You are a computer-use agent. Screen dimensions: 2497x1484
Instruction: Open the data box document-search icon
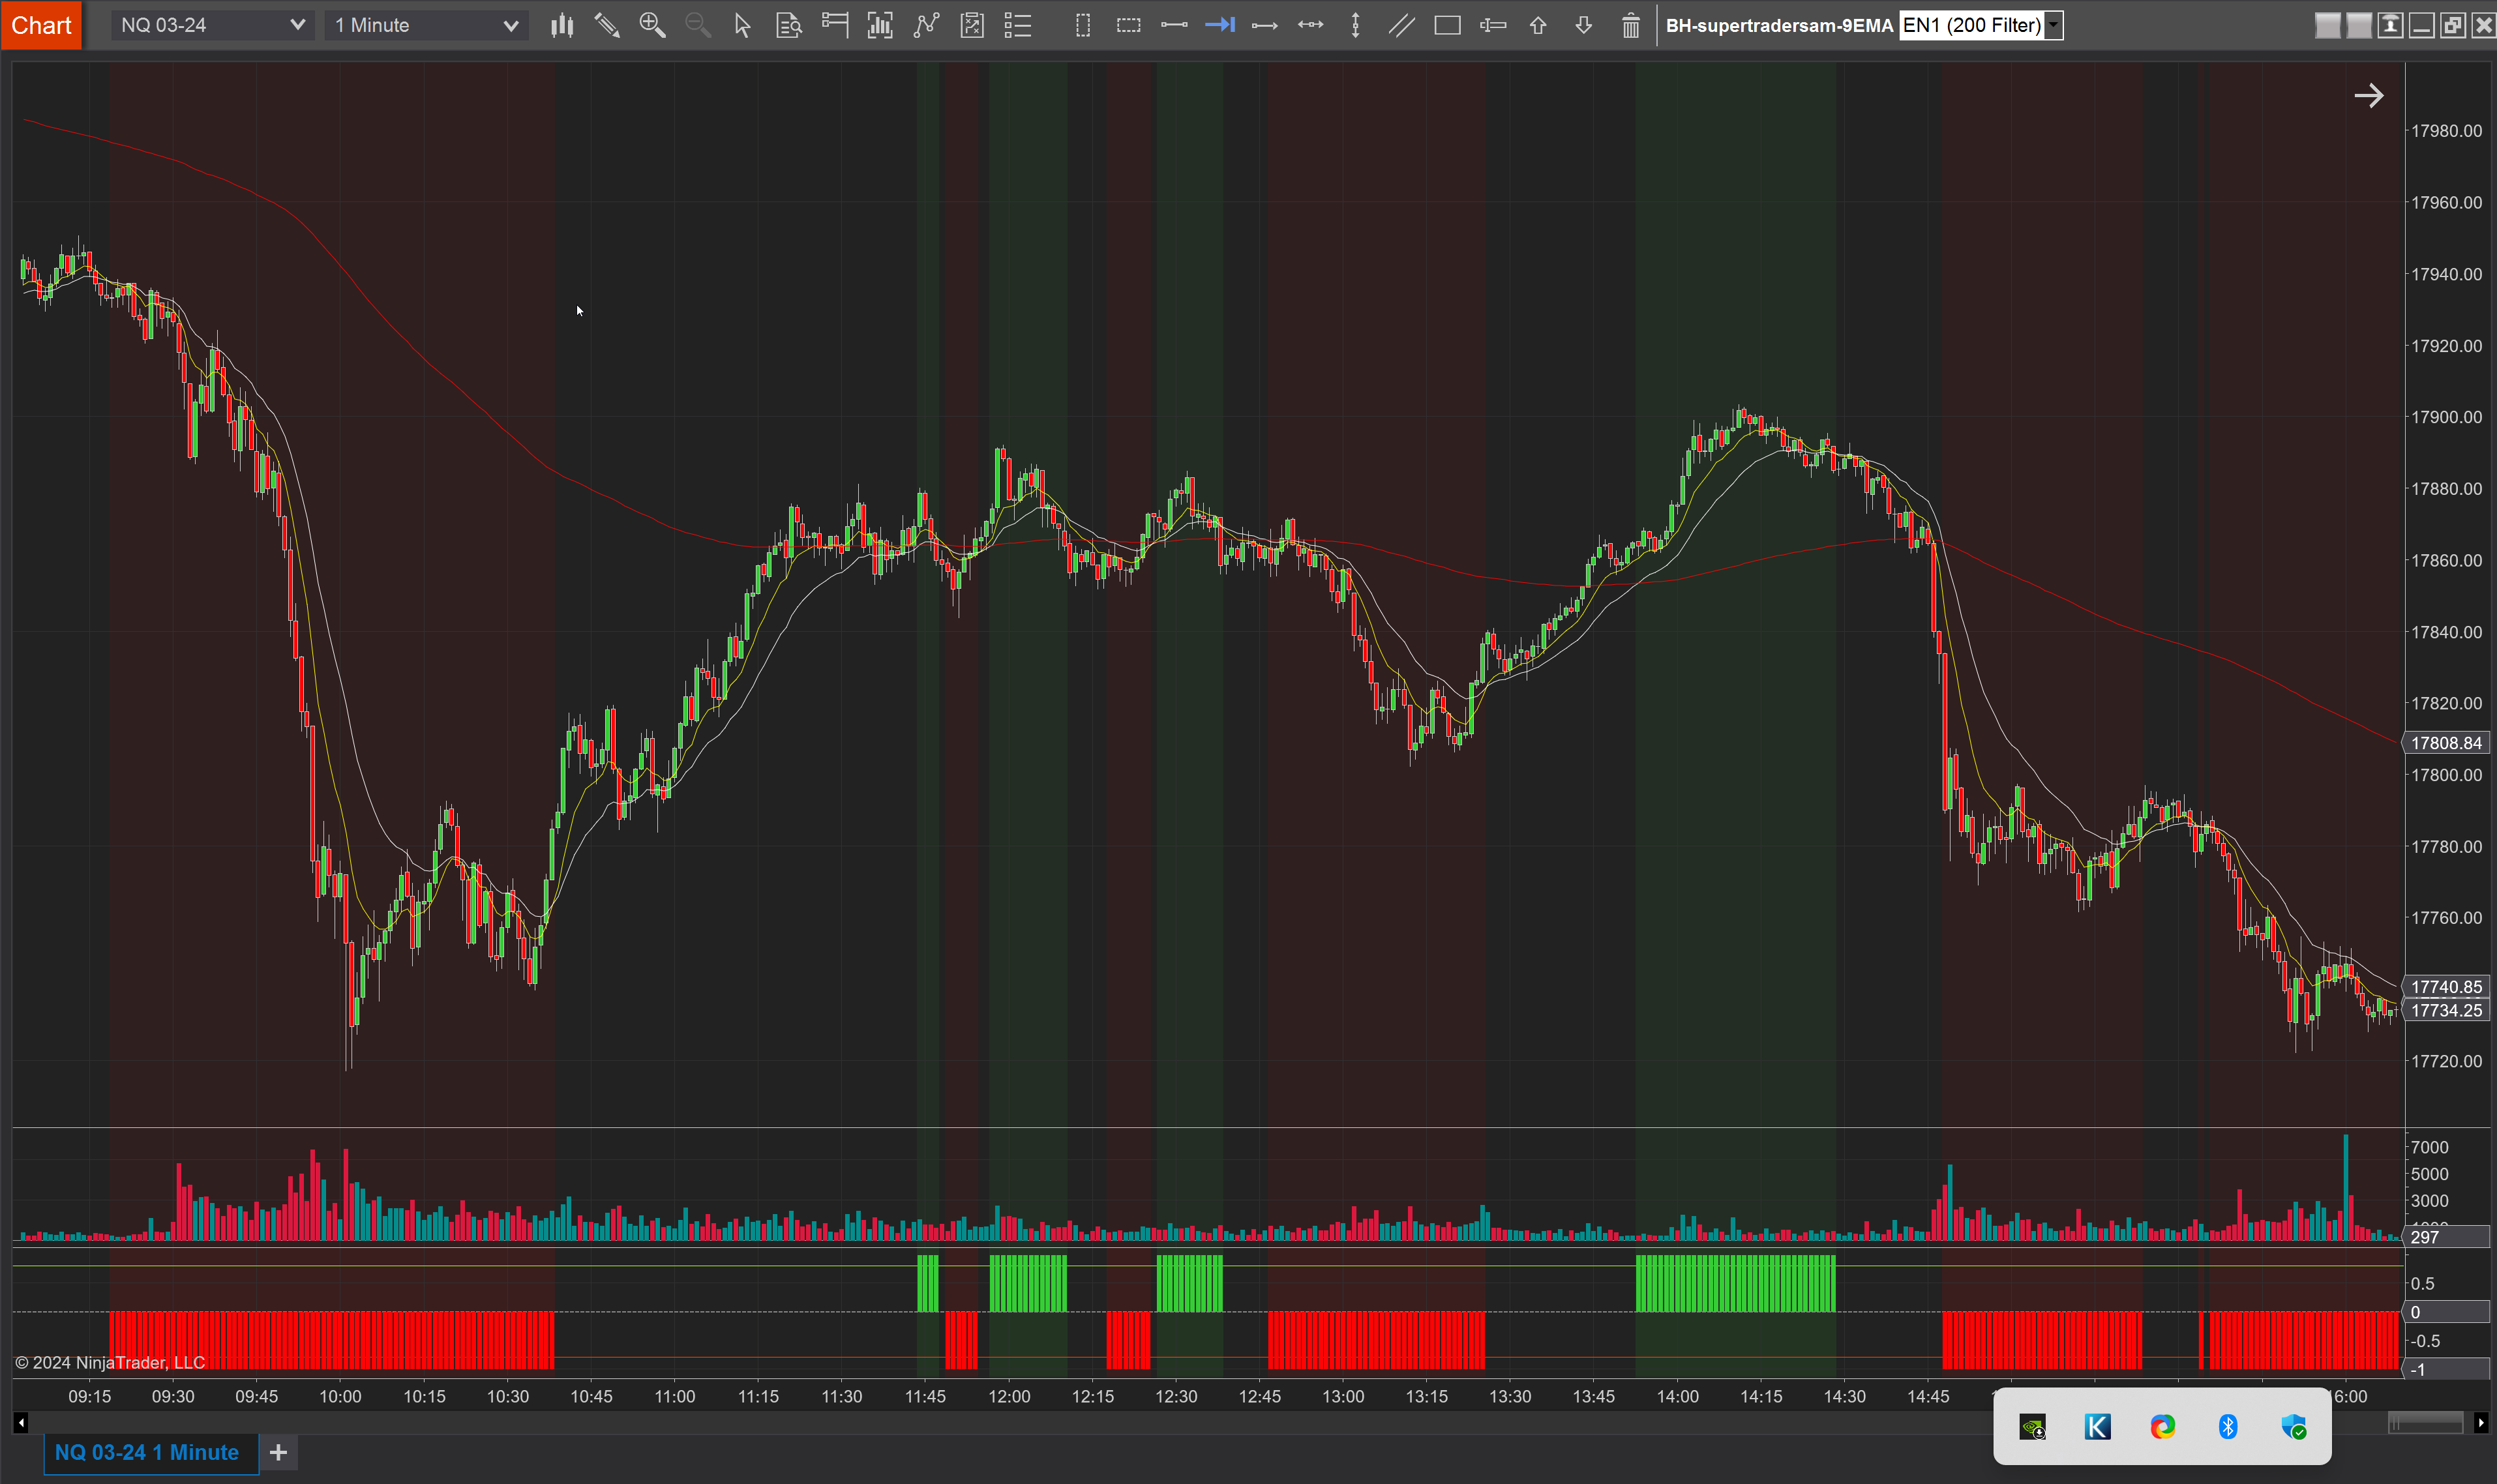(789, 25)
